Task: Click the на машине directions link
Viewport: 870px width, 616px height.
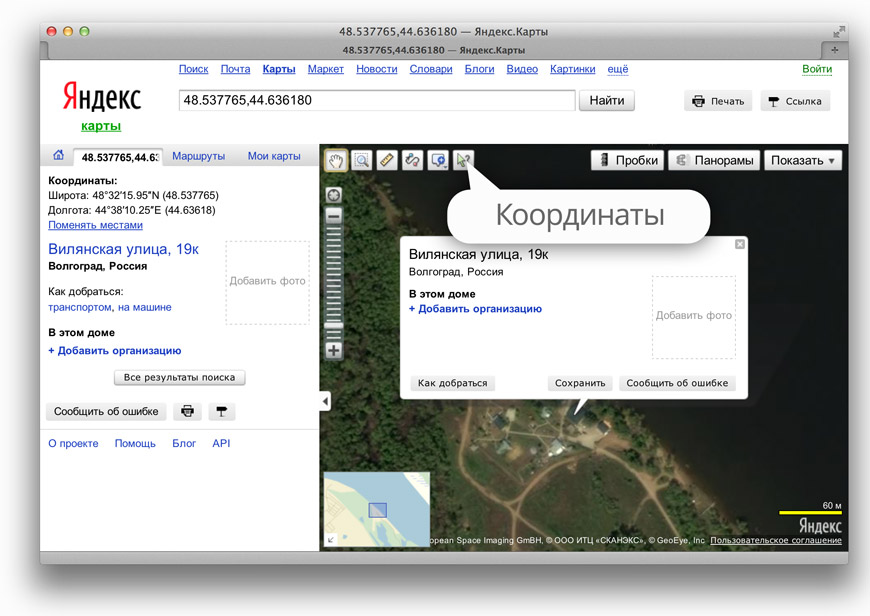Action: (144, 307)
